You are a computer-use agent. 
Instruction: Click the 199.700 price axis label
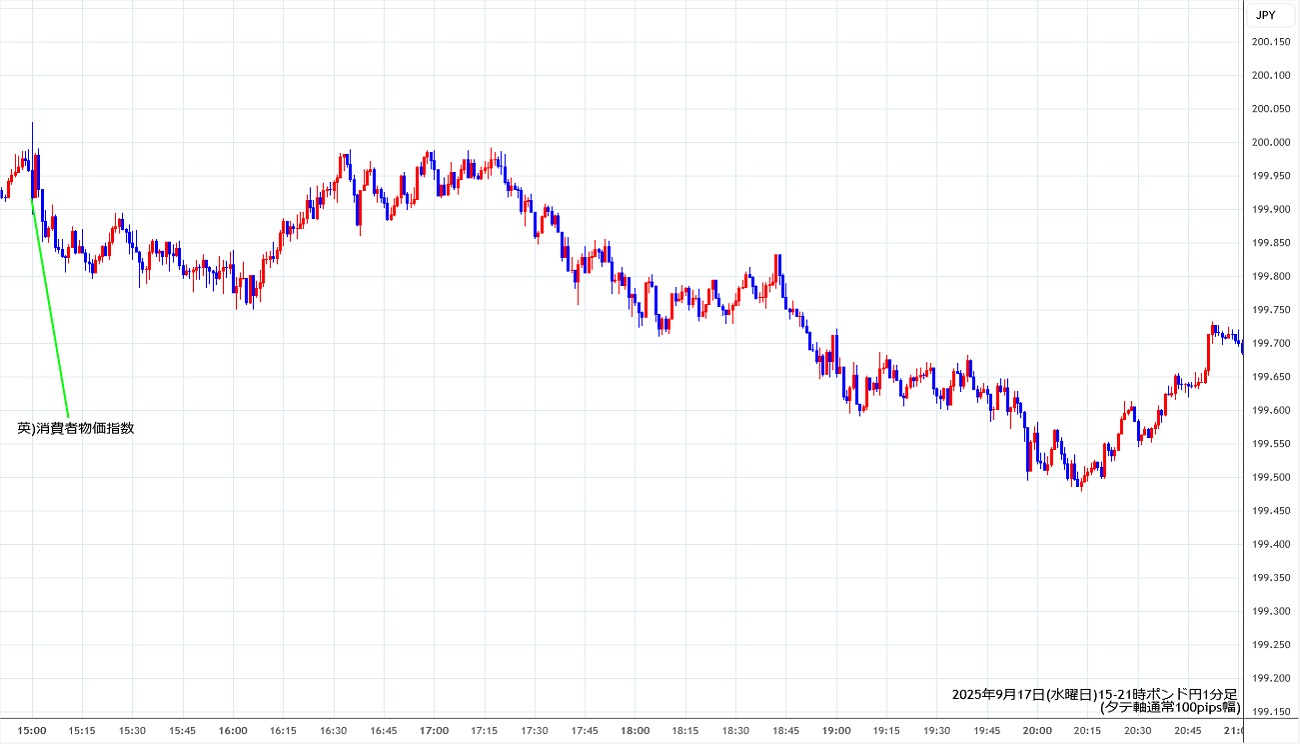(x=1270, y=343)
